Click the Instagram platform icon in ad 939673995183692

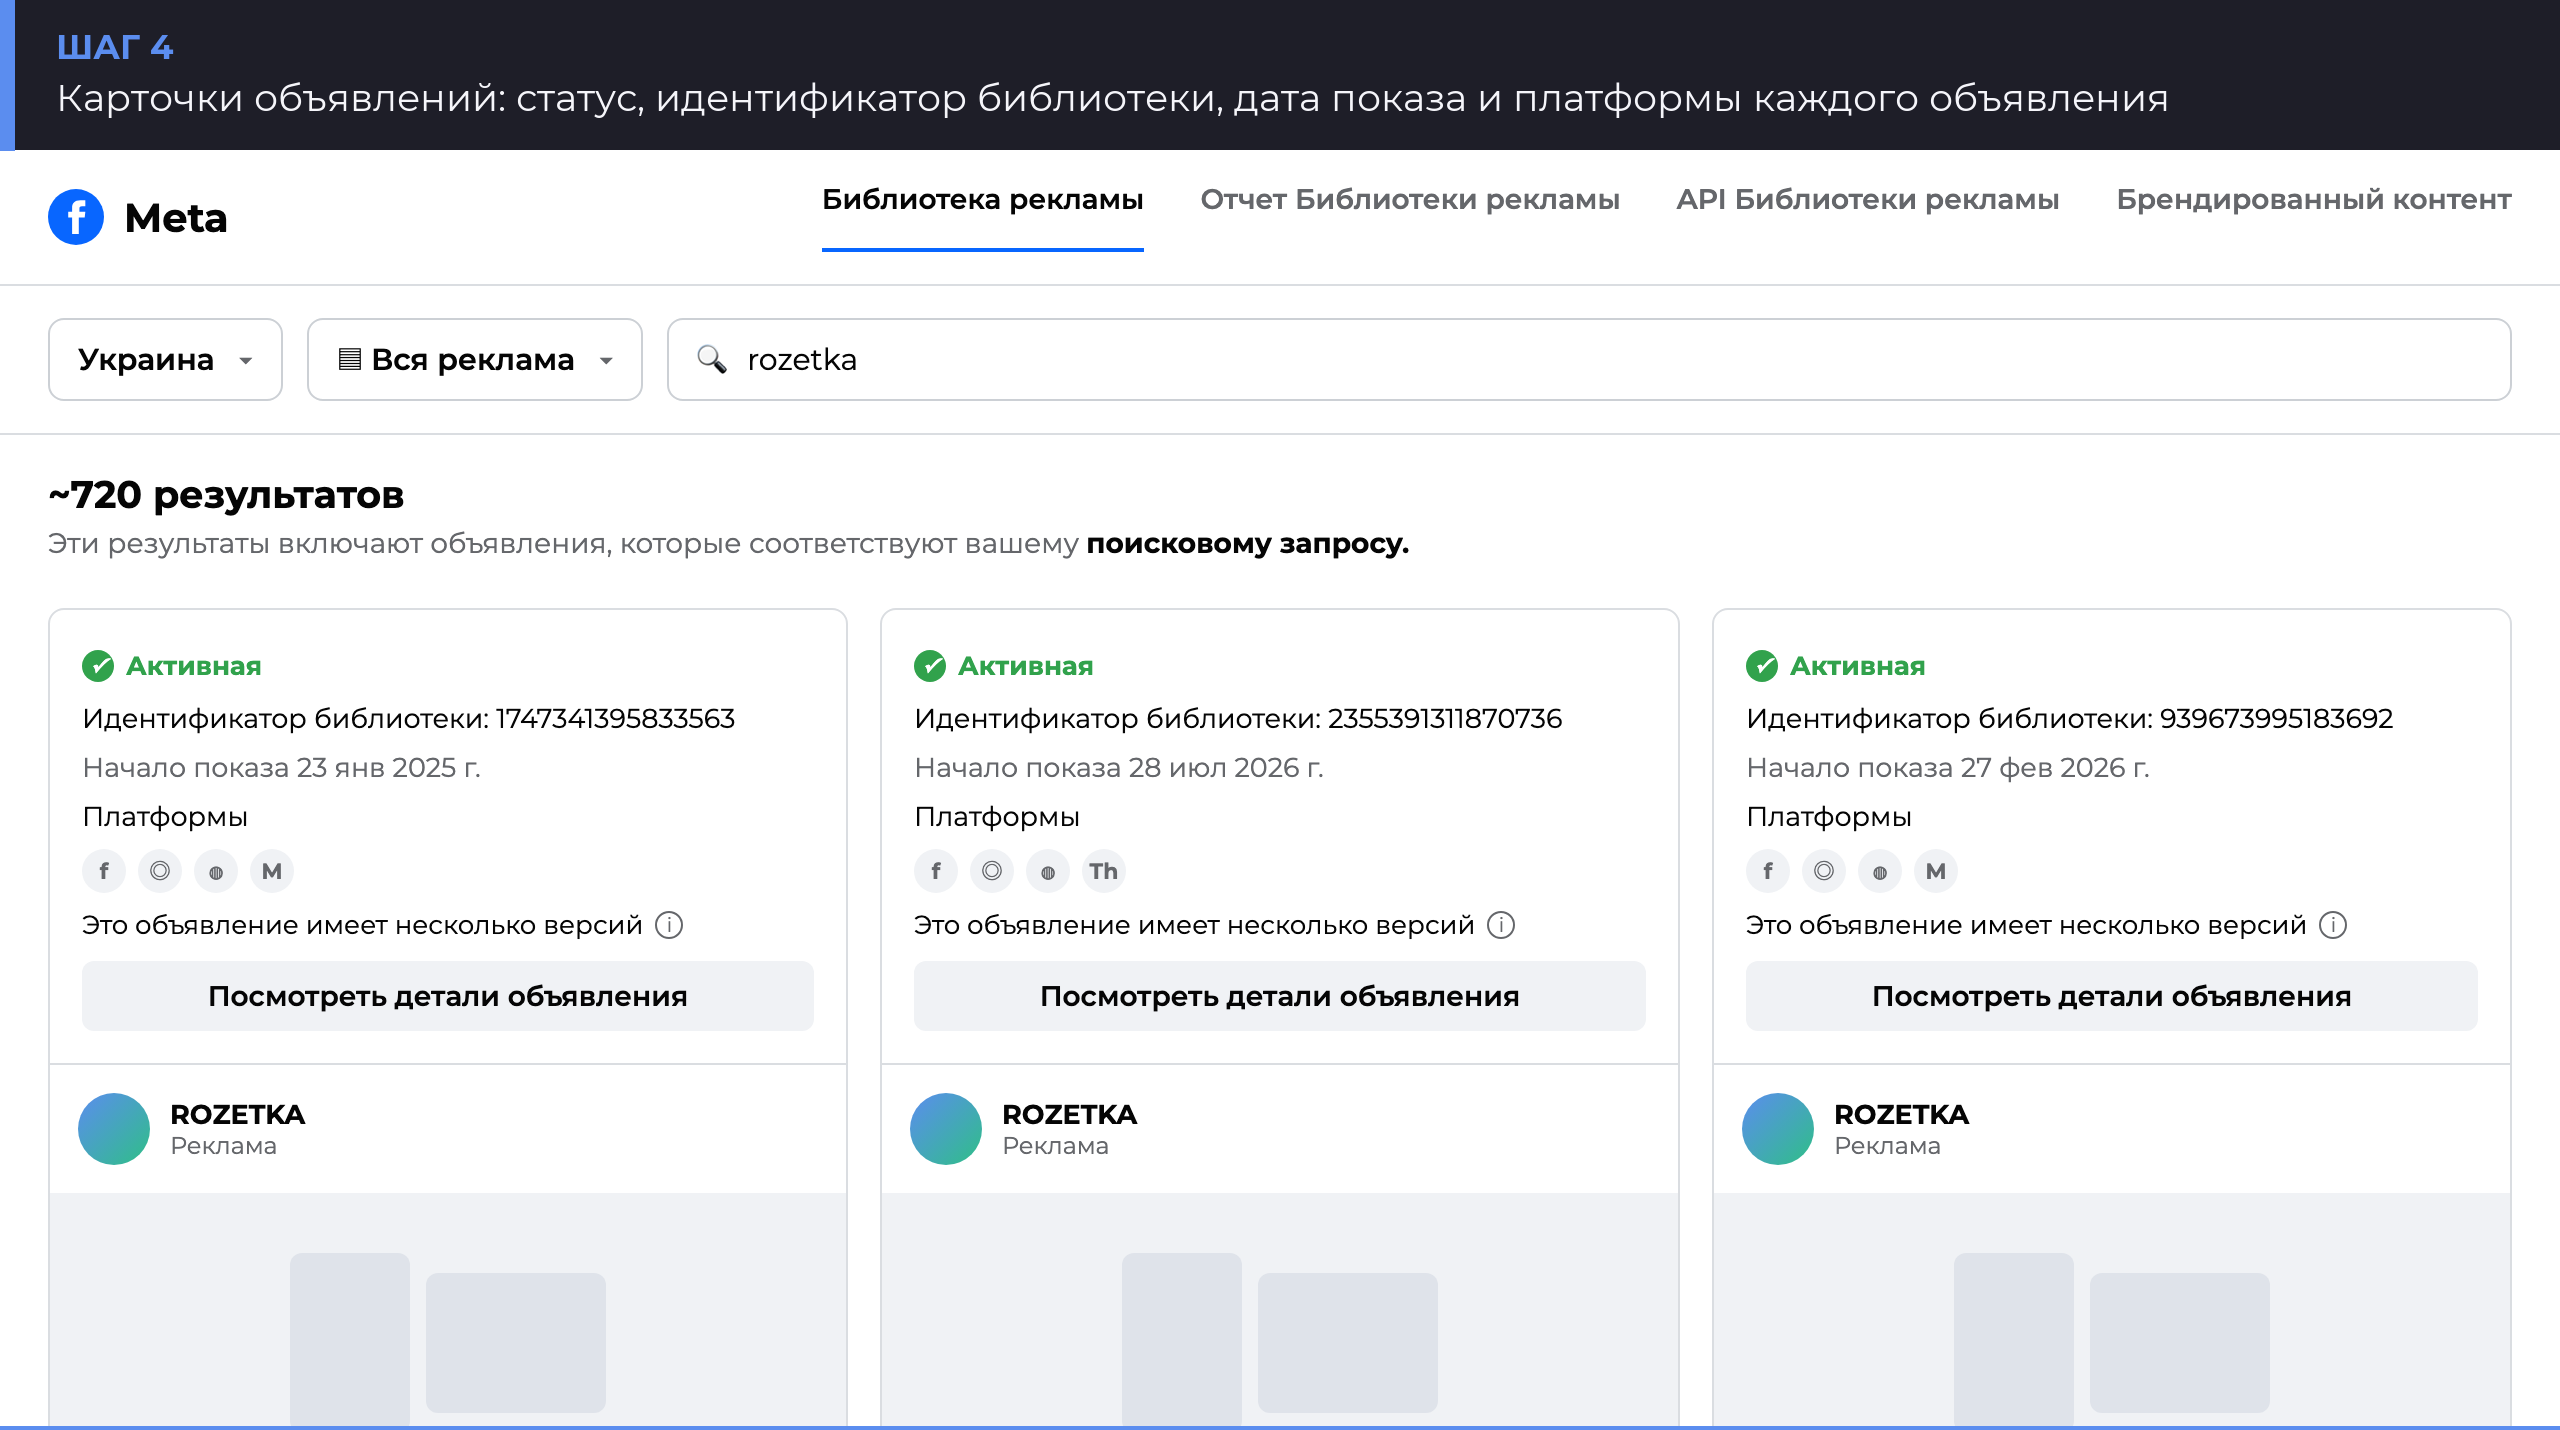coord(1824,871)
